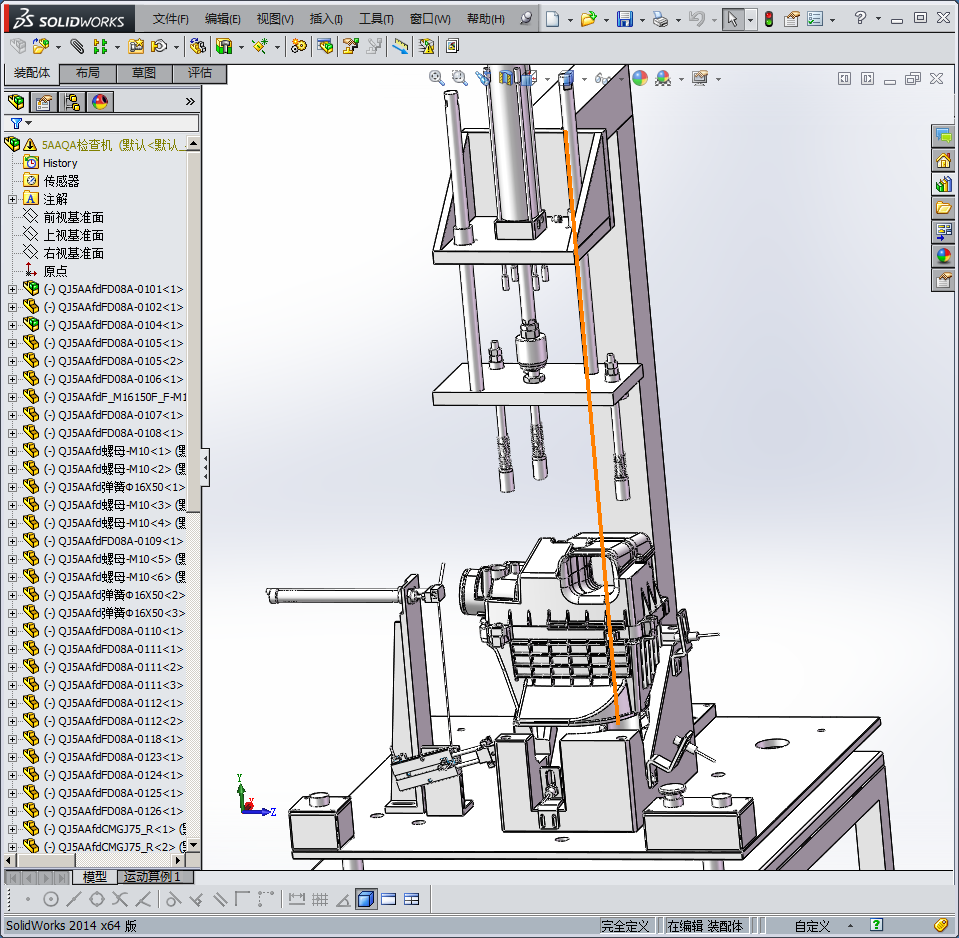Toggle the shaded-with-edges 3D view button
Viewport: 959px width, 938px height.
point(365,900)
